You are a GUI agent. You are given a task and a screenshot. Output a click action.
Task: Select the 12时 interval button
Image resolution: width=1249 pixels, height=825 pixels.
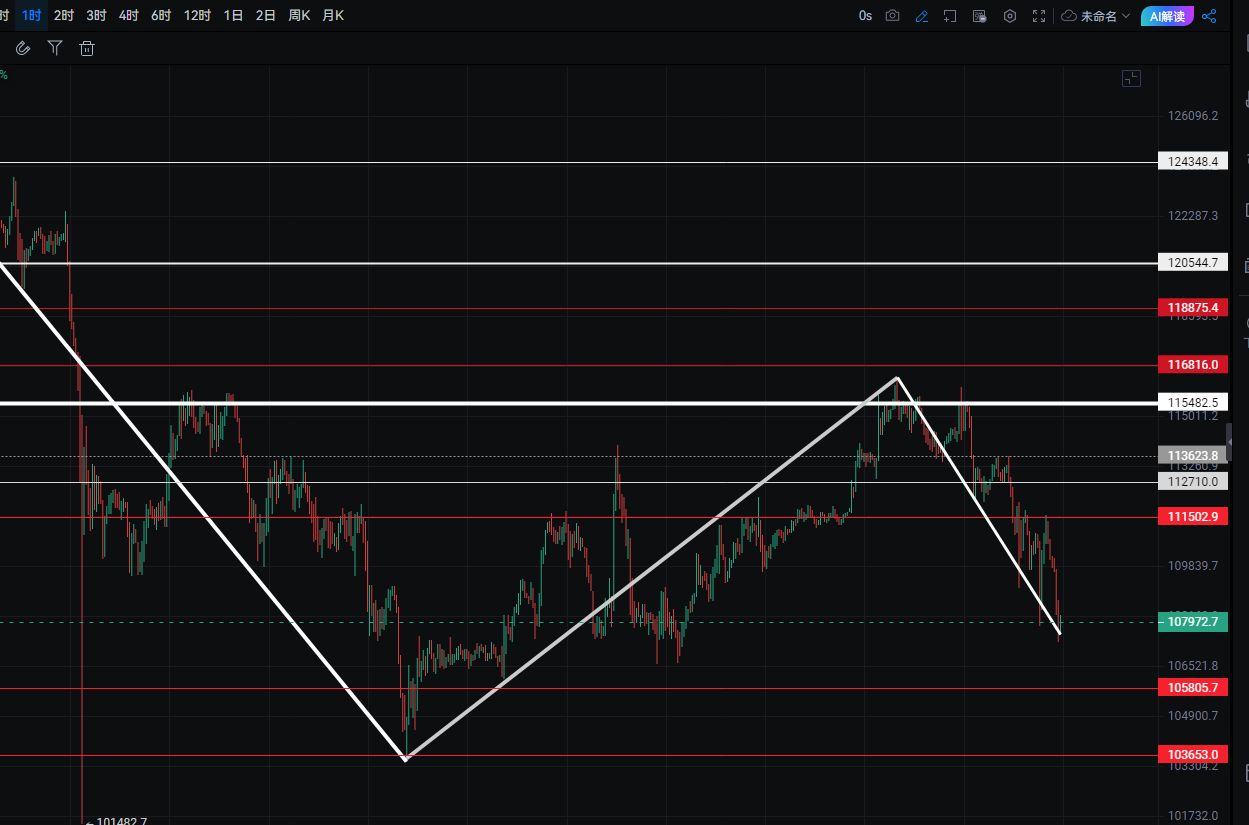click(x=197, y=16)
